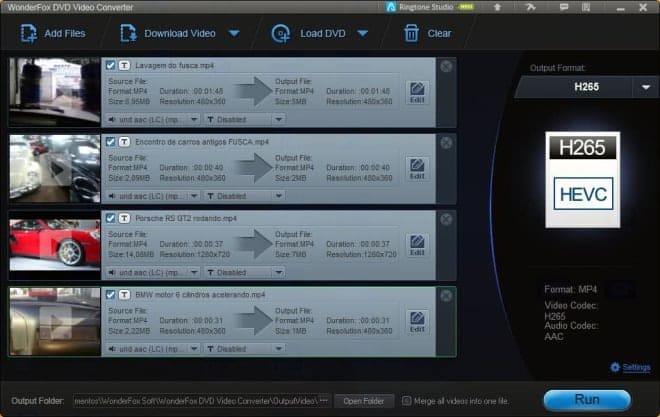Open the feedback chat icon in title bar
The image size is (660, 417).
pos(564,7)
